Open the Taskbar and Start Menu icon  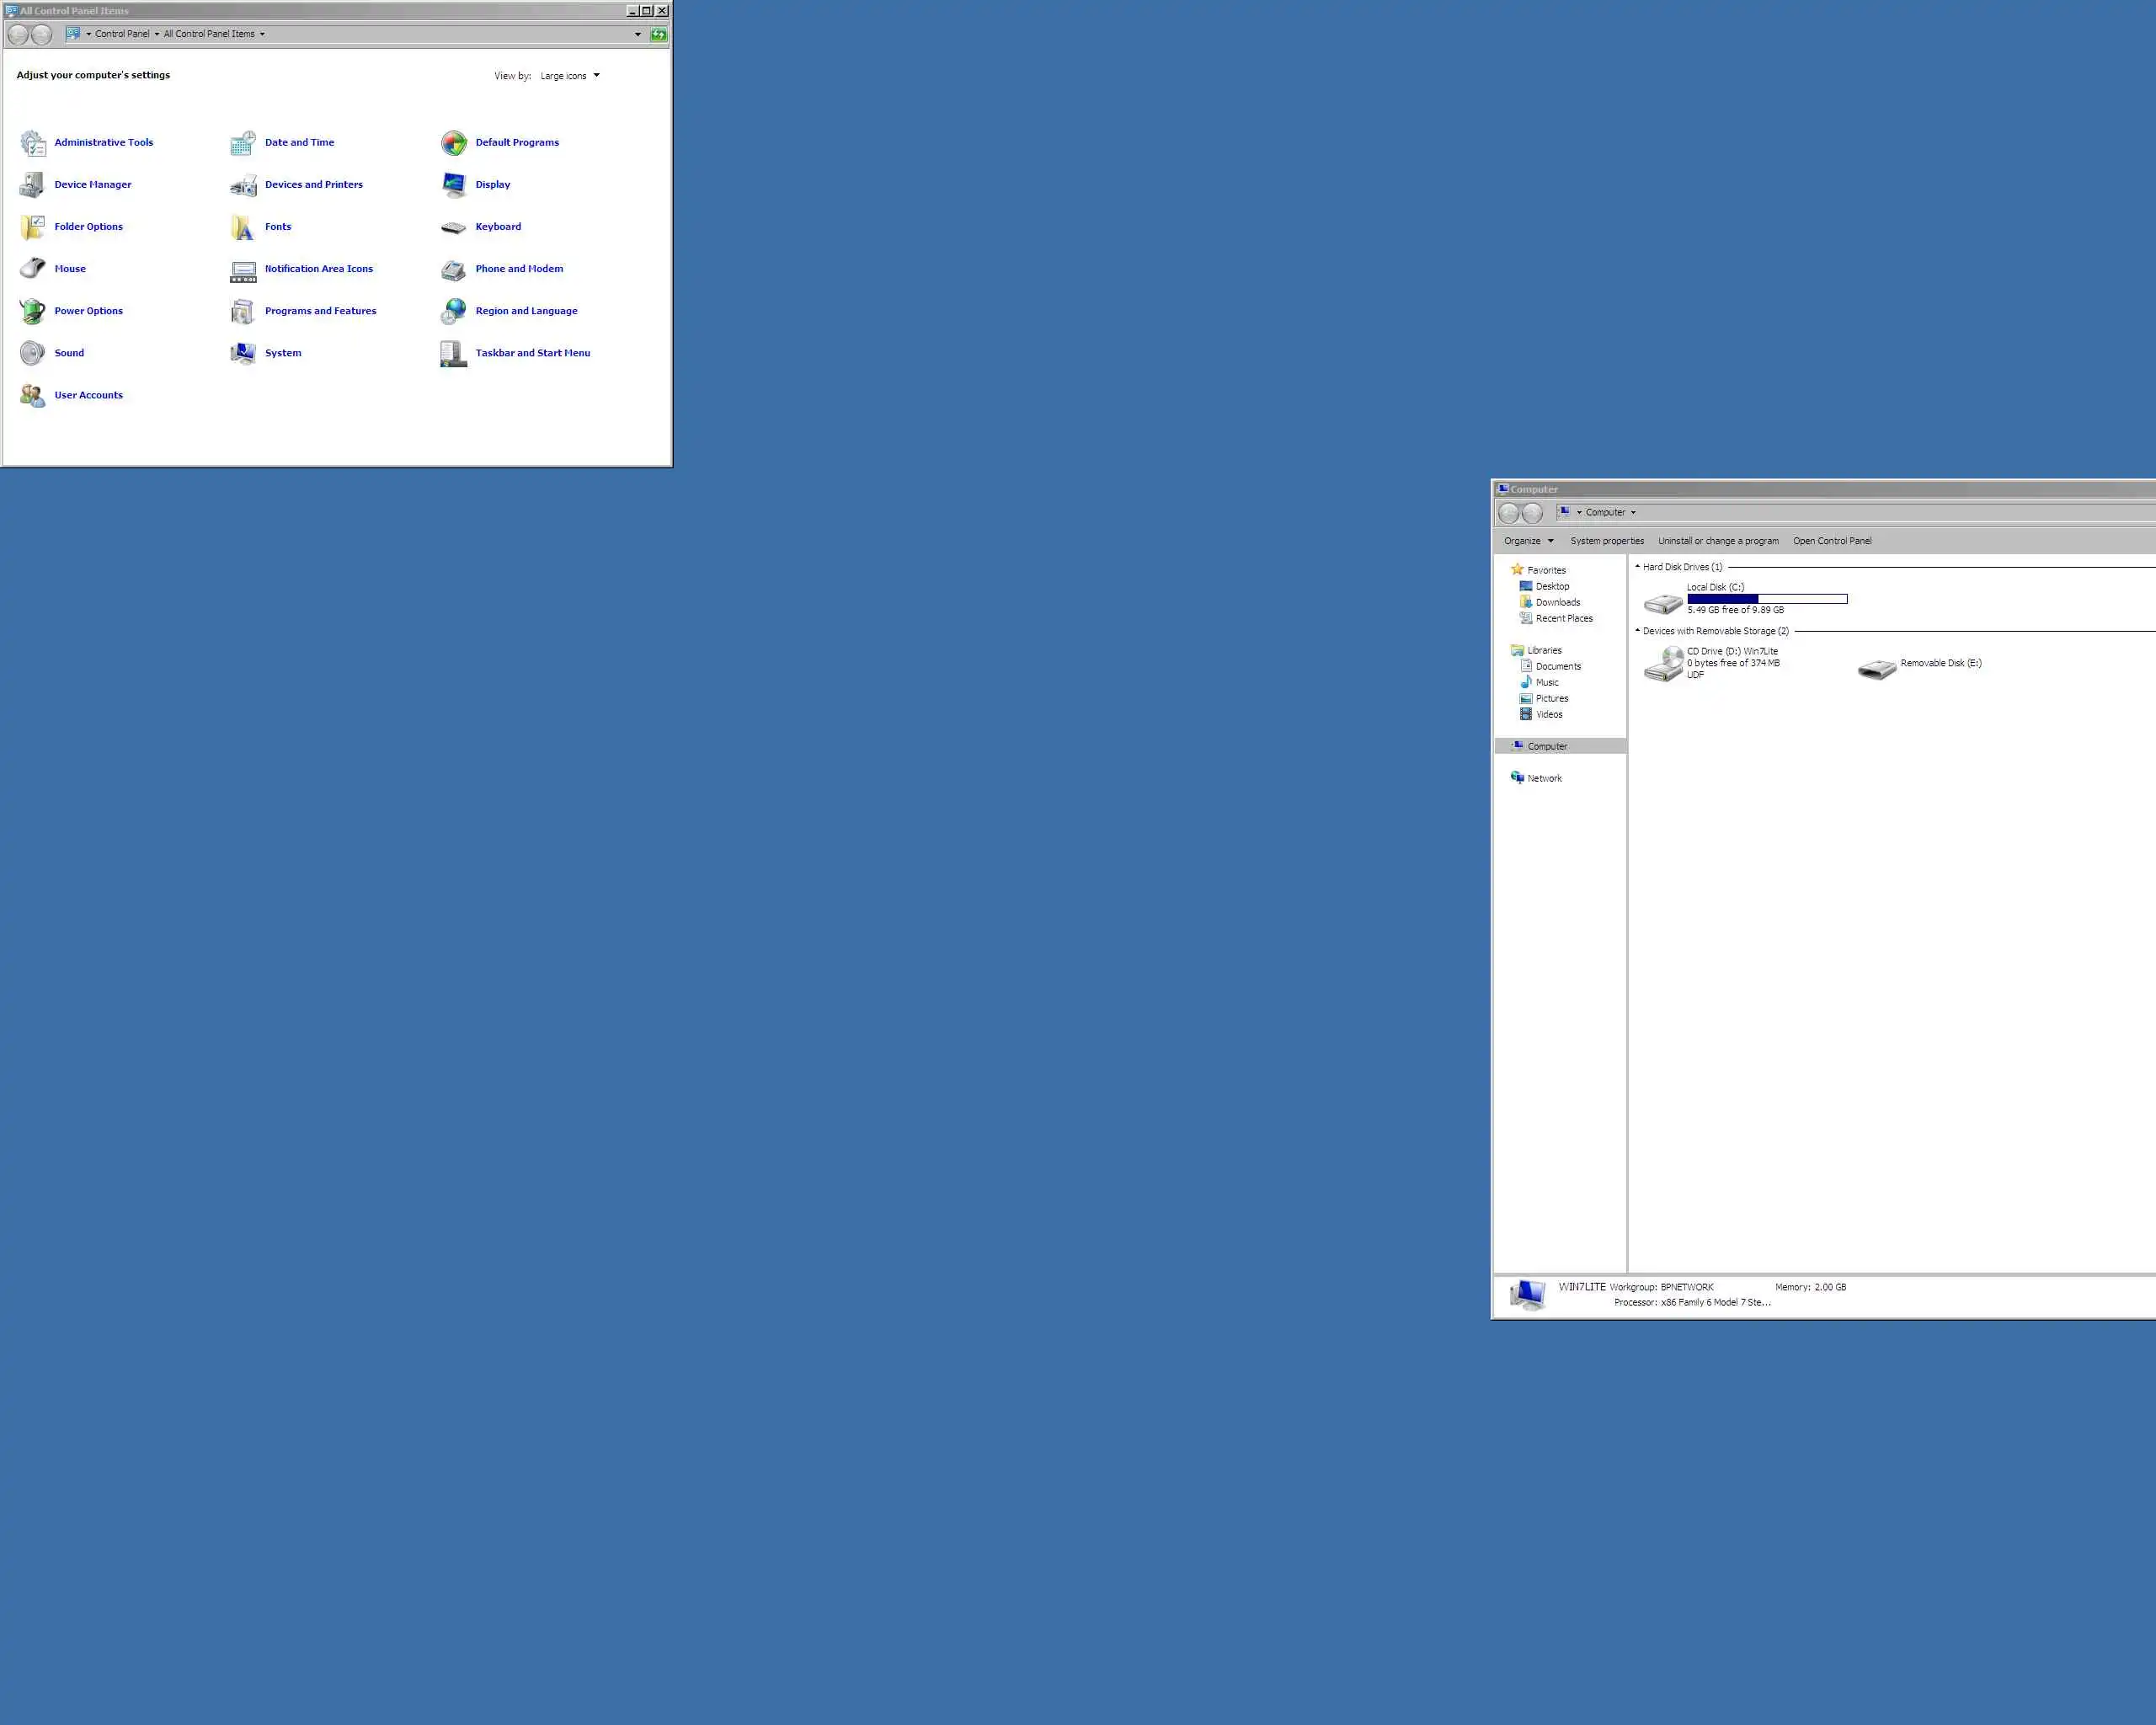click(453, 354)
